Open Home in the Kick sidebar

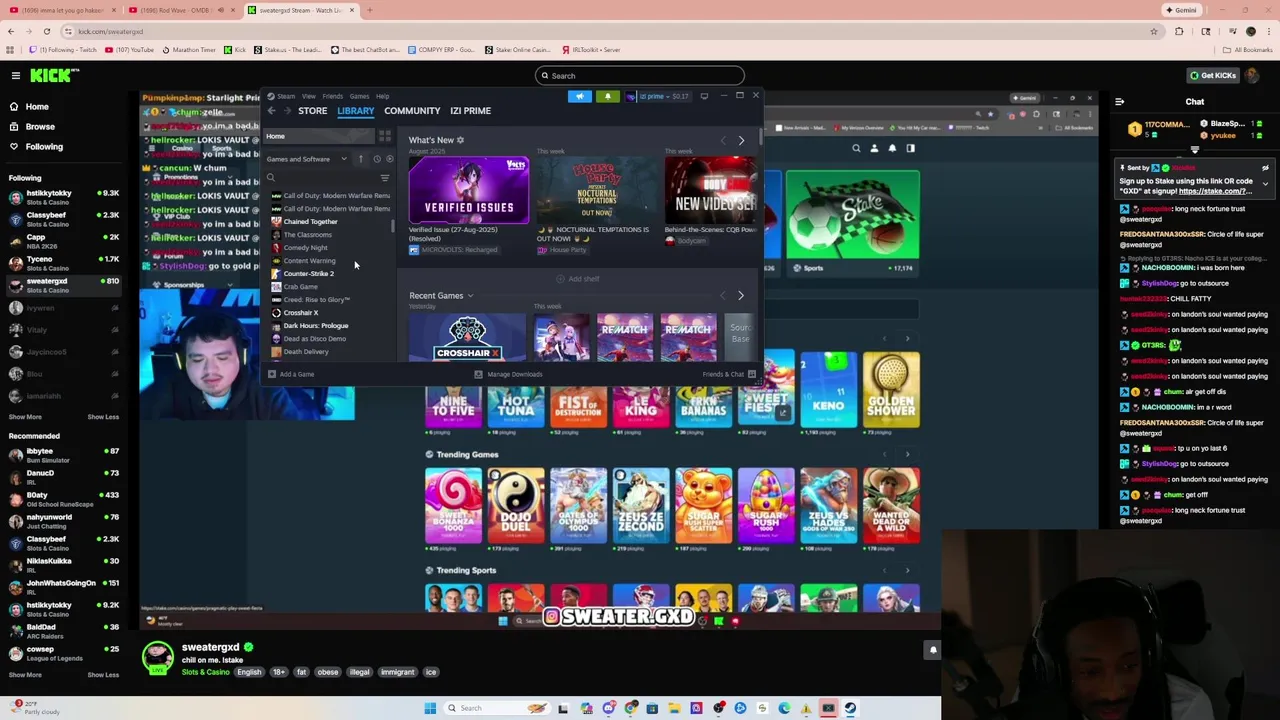pos(37,106)
